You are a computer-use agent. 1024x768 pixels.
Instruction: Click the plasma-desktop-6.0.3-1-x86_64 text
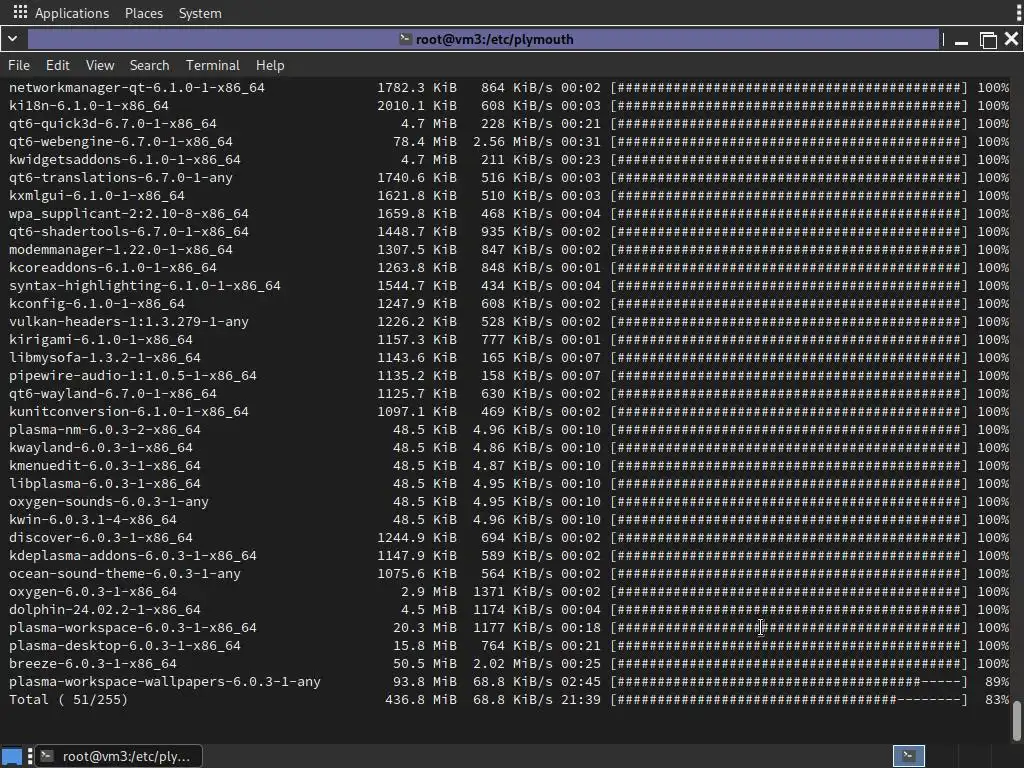point(125,646)
